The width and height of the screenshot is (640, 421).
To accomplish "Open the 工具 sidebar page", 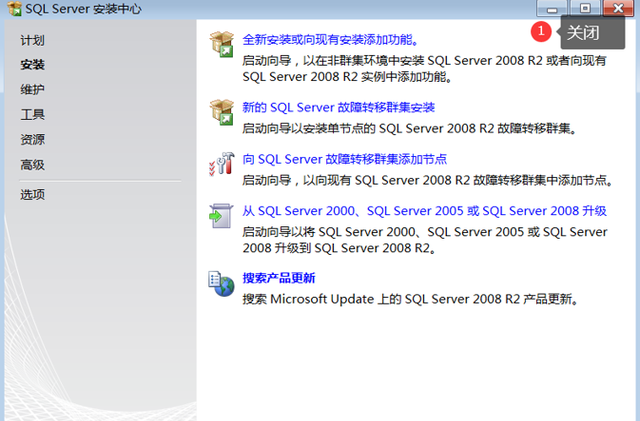I will tap(32, 114).
